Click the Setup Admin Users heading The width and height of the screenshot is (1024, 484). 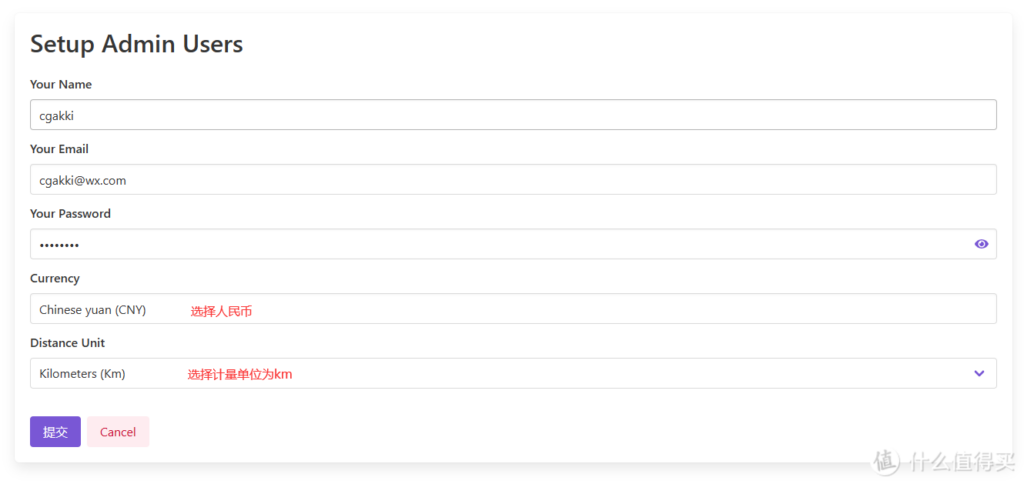click(137, 44)
